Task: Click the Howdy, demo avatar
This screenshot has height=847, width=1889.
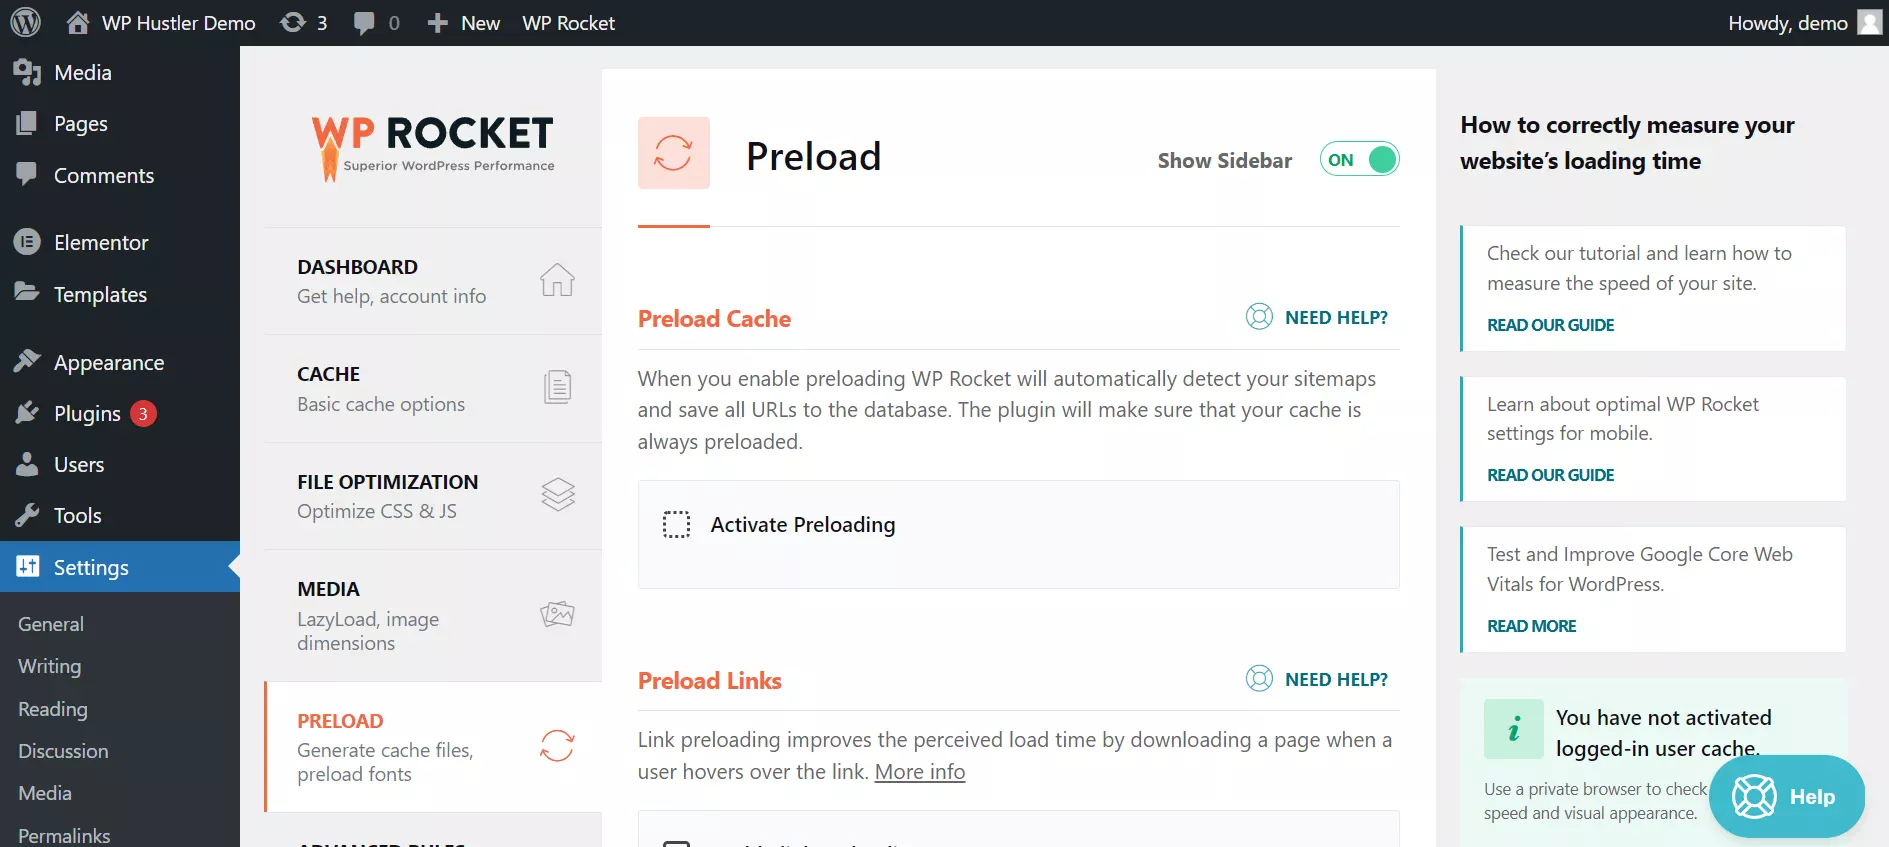Action: pos(1868,22)
